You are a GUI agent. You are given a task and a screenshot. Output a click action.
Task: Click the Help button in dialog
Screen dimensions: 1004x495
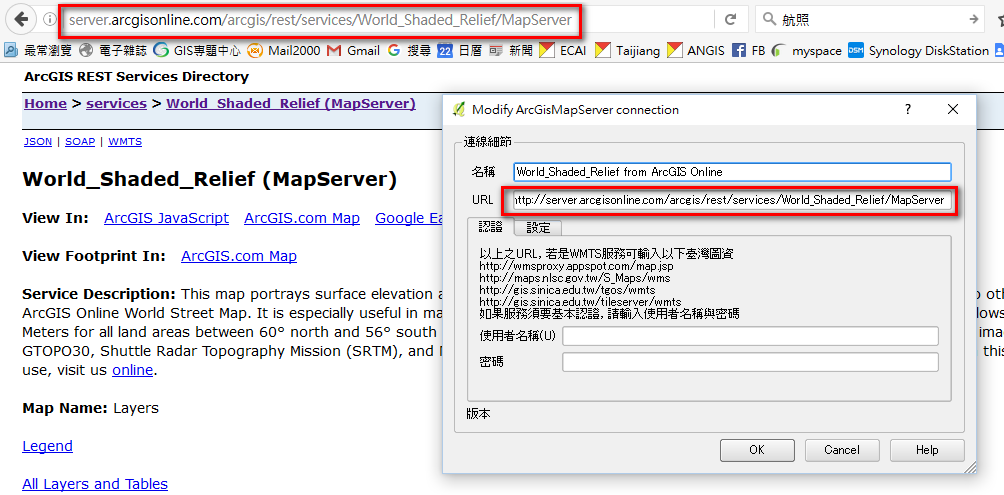pyautogui.click(x=927, y=450)
